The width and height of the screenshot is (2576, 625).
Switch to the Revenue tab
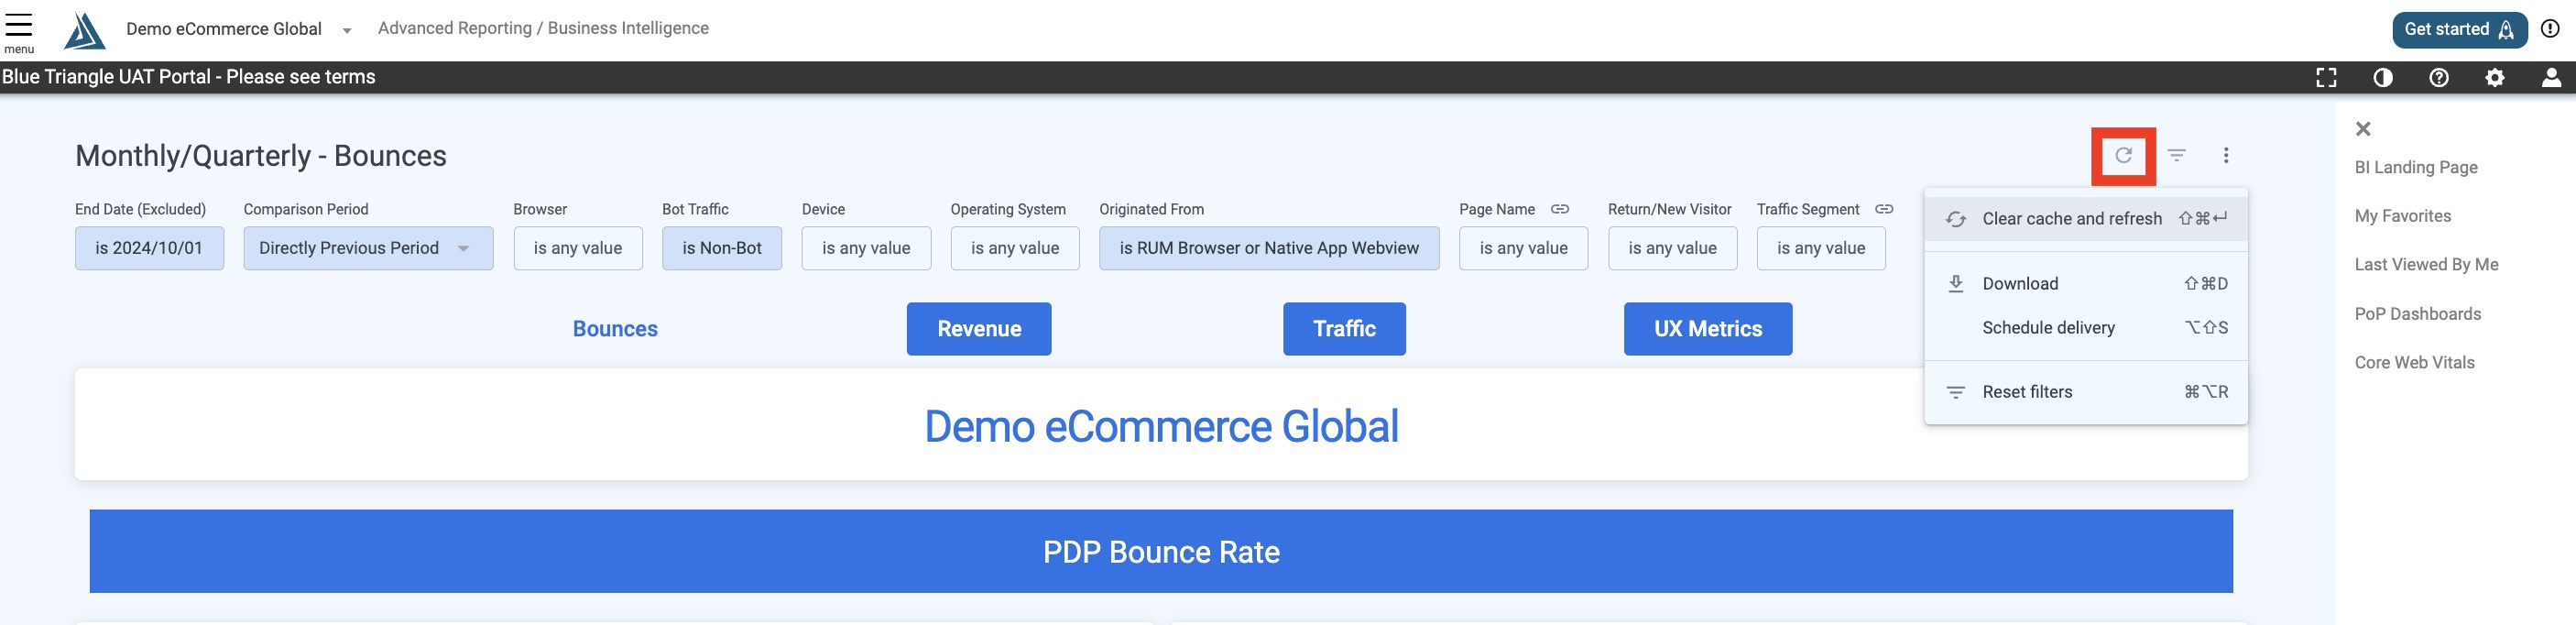[x=979, y=329]
